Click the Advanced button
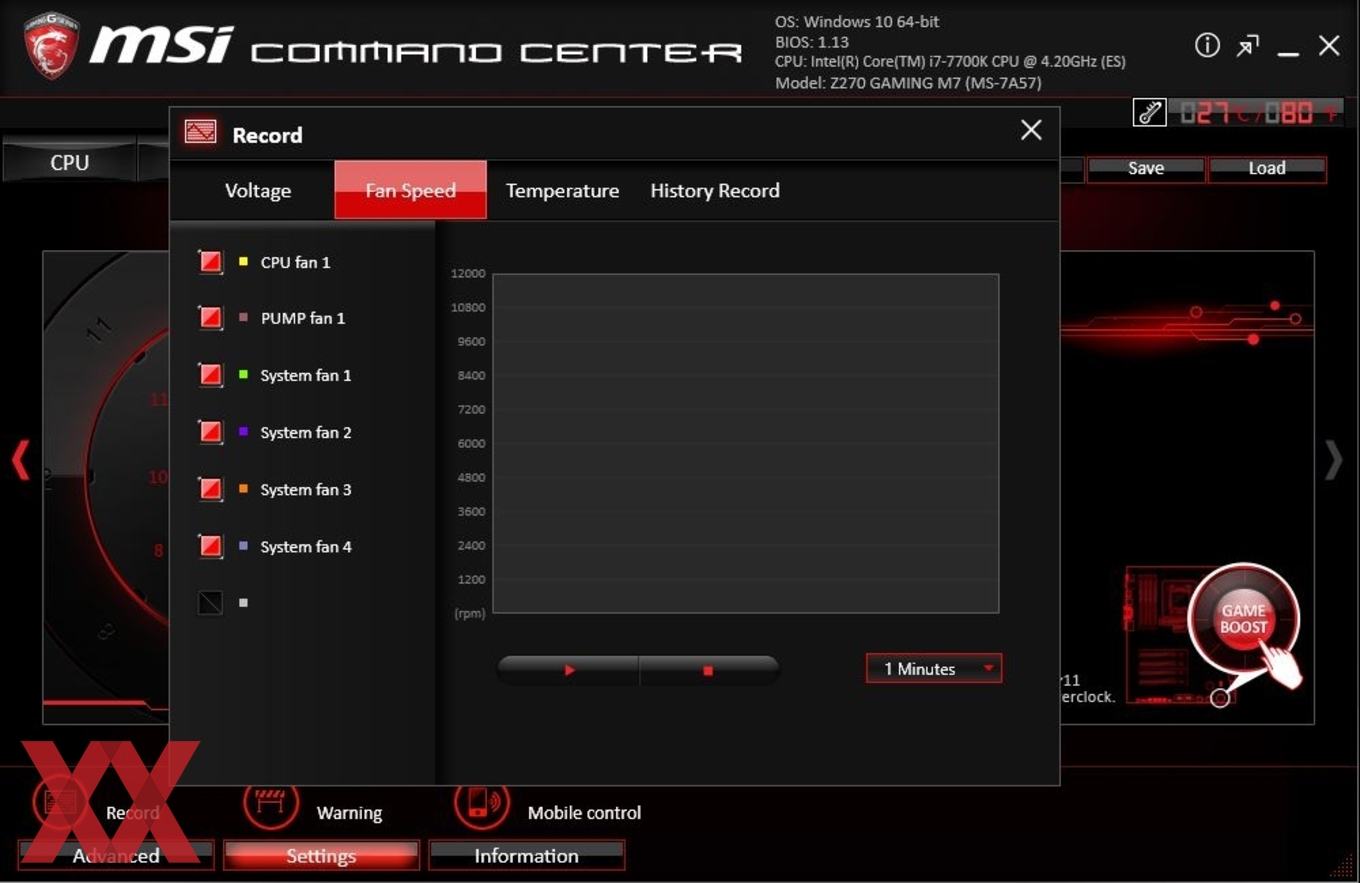 116,856
